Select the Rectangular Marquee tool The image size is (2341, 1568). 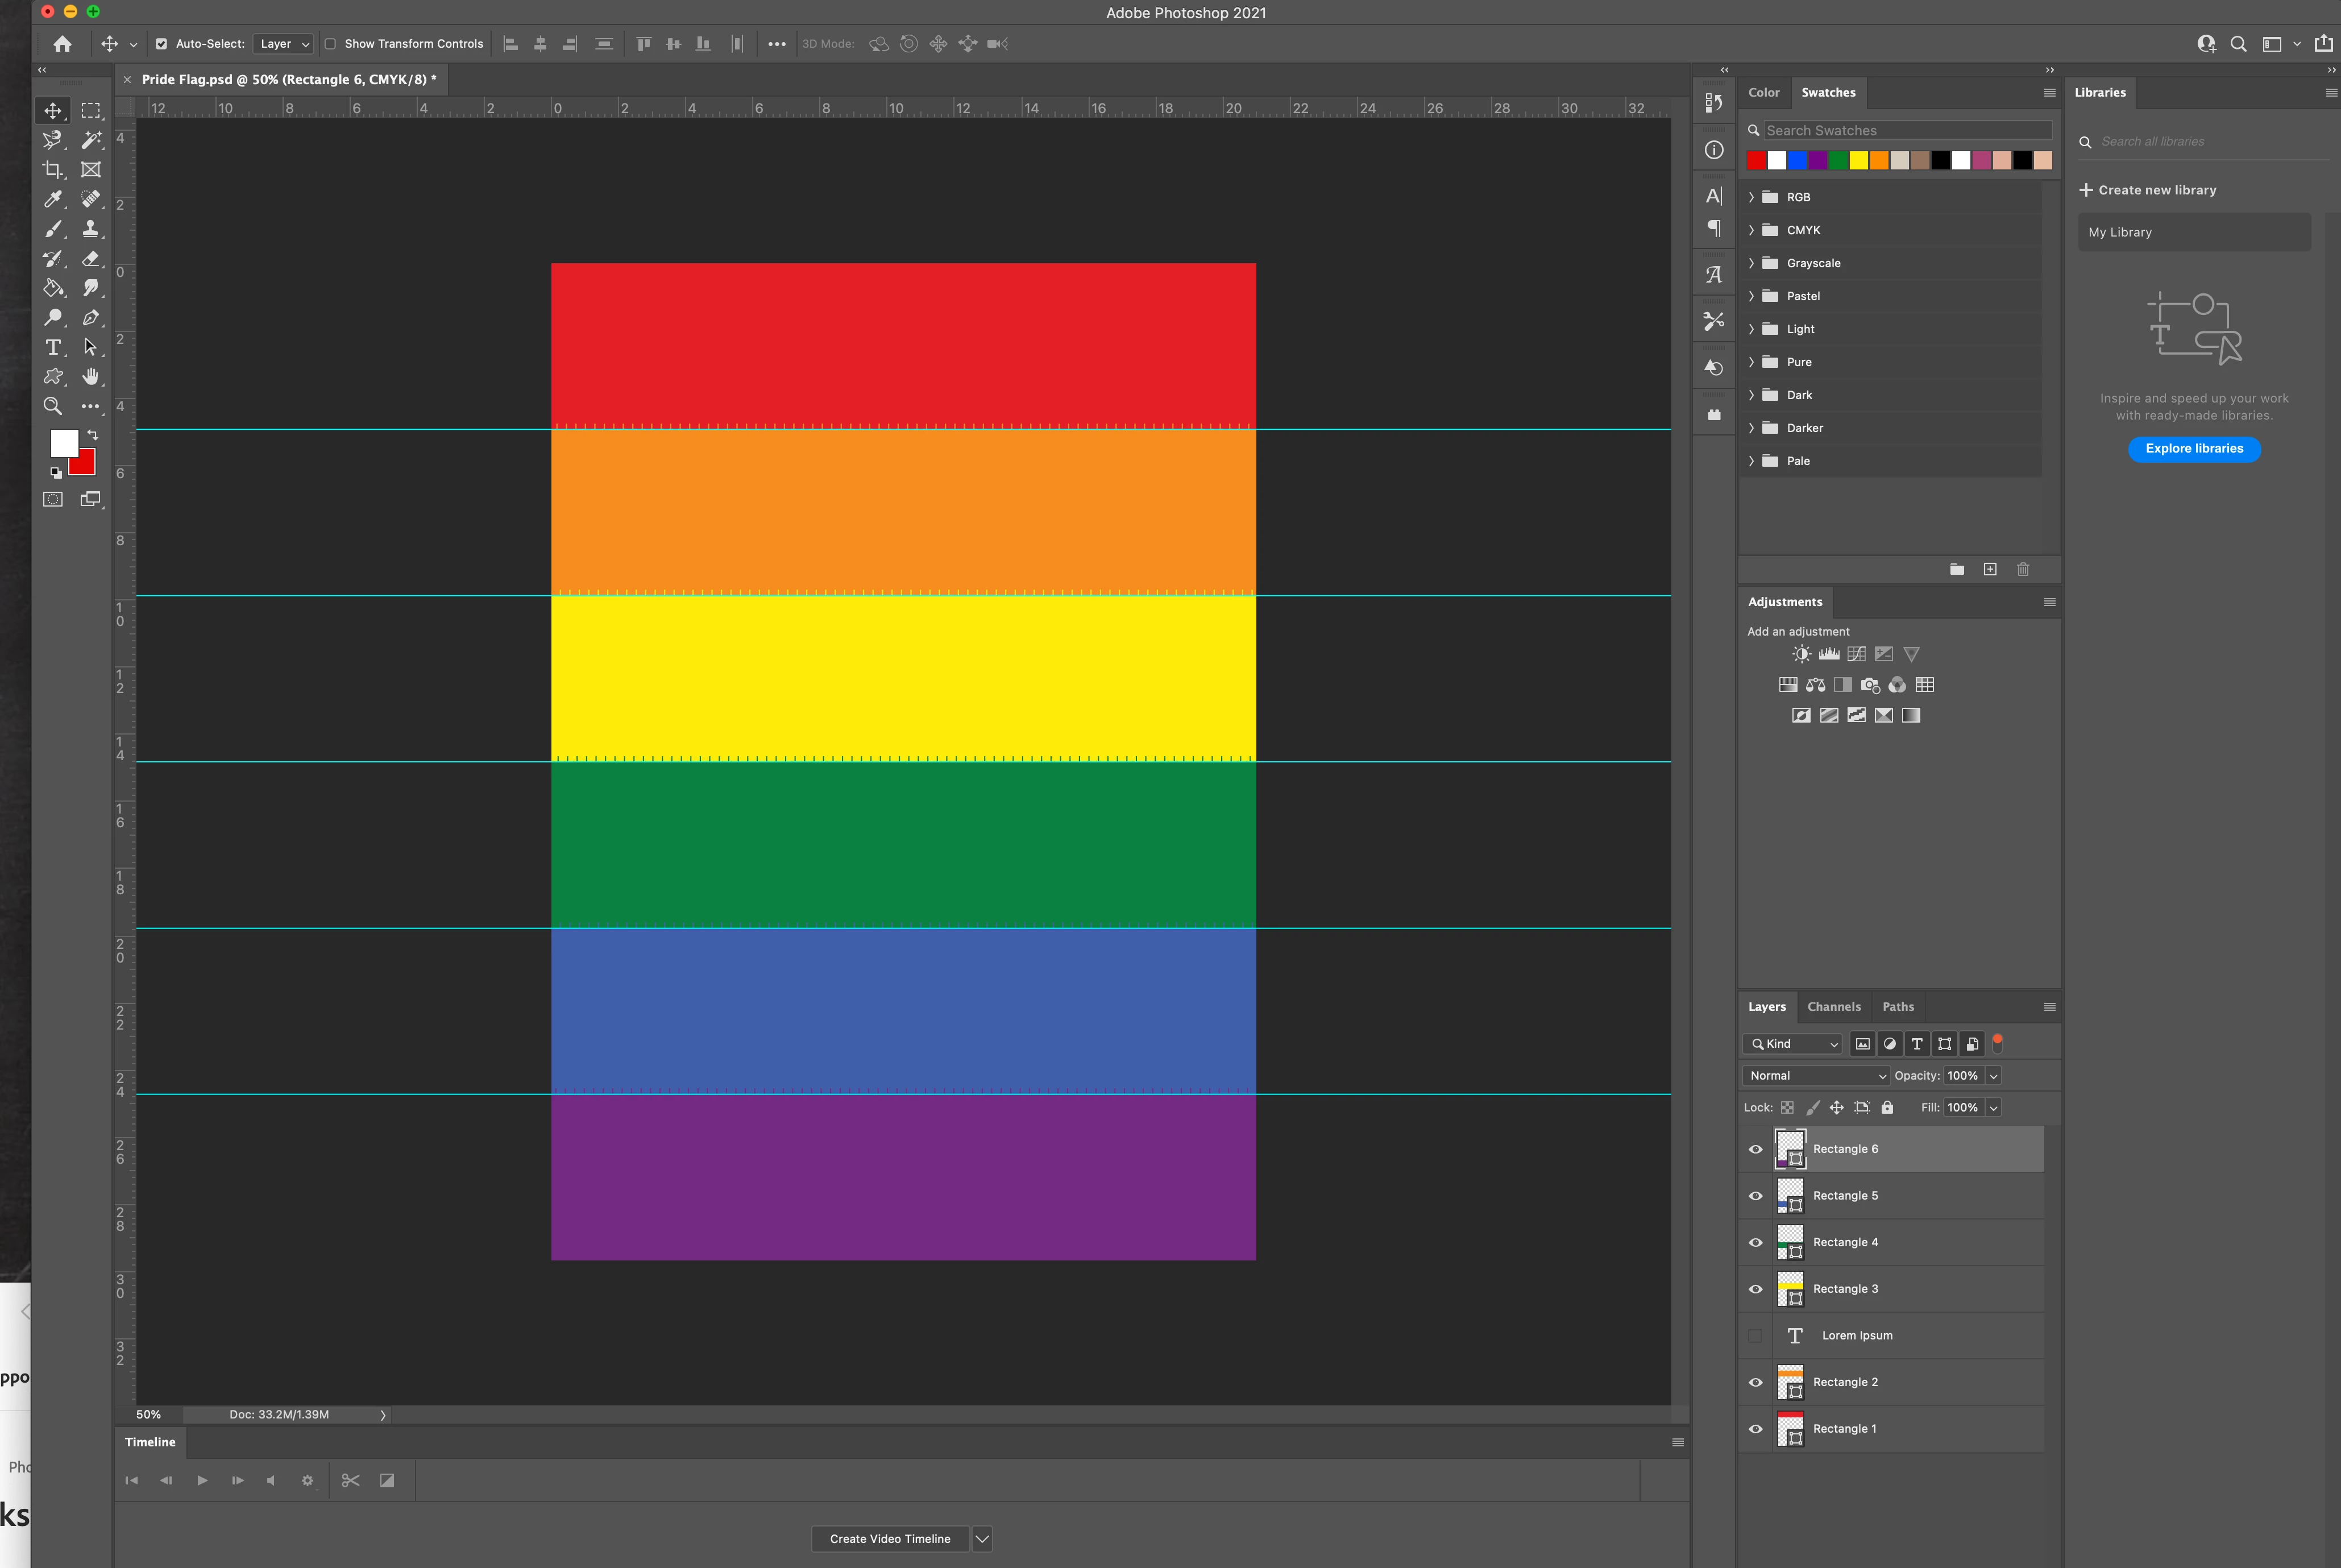(91, 111)
